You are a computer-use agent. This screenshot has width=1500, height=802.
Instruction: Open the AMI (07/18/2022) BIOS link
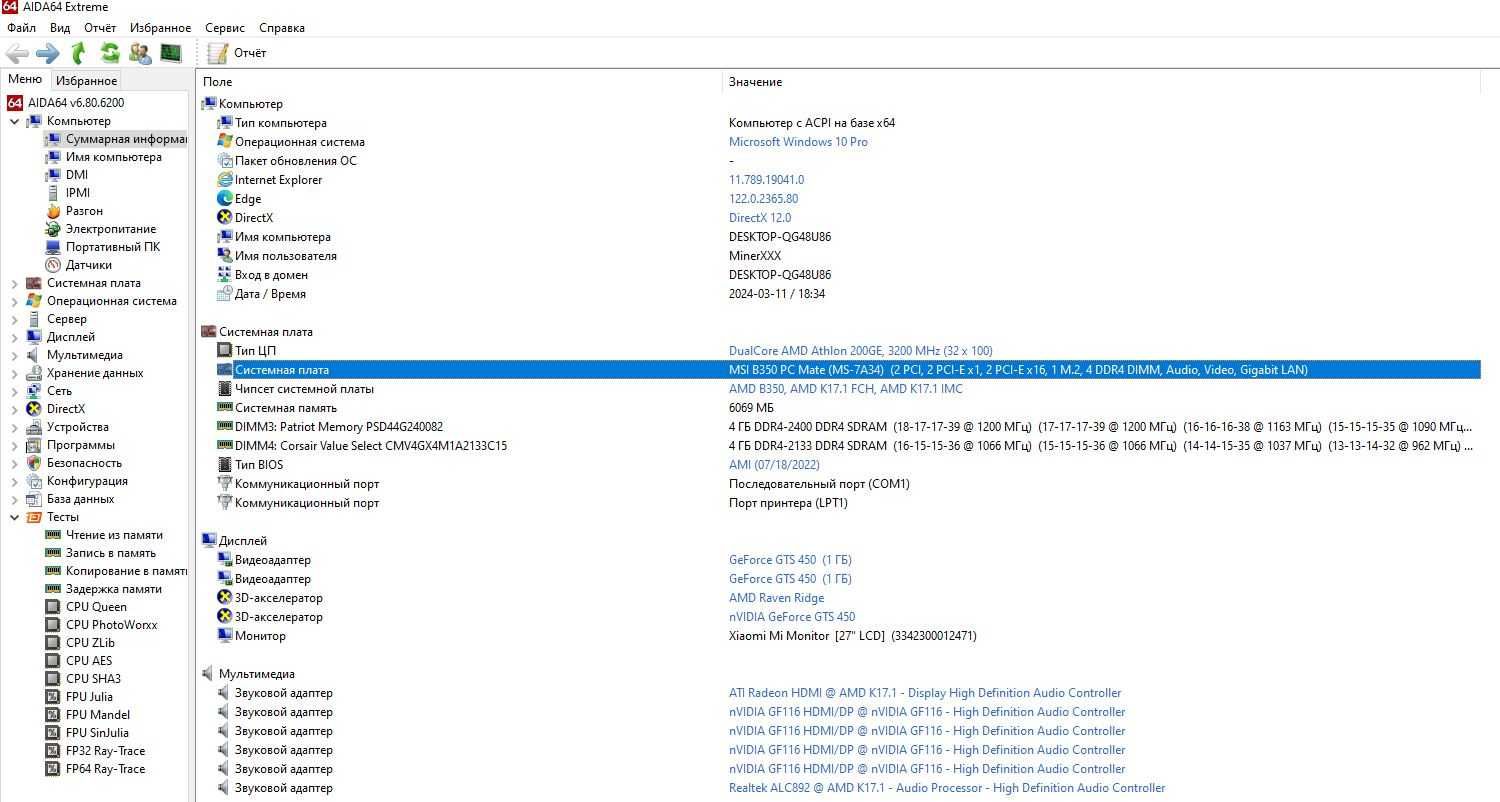(774, 465)
